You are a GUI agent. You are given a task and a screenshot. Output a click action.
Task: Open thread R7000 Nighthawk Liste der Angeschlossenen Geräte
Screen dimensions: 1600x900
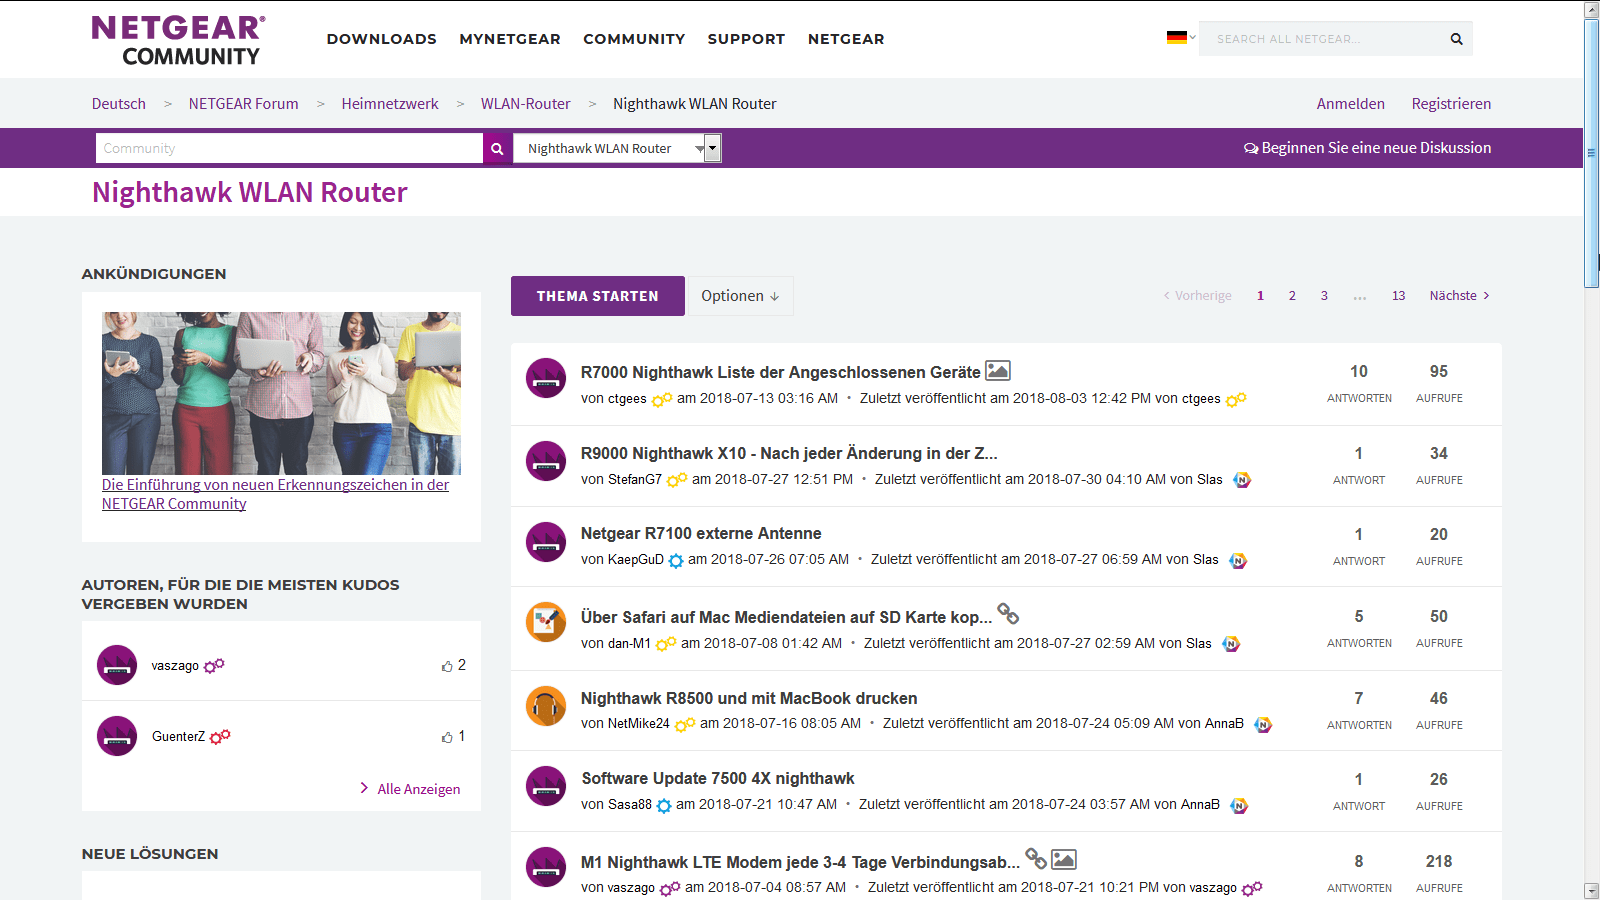(x=780, y=372)
